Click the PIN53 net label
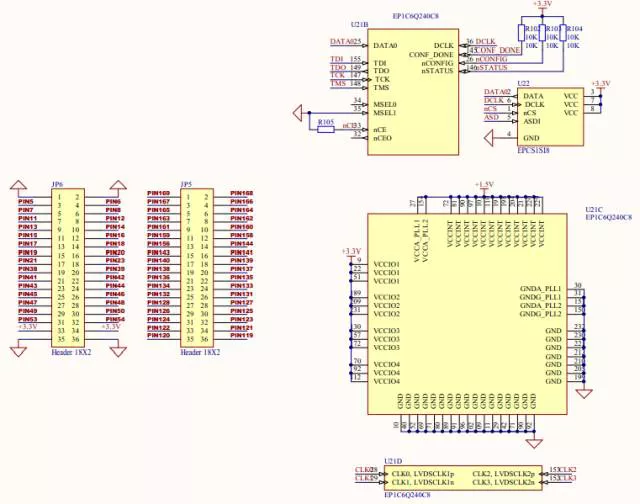 pyautogui.click(x=26, y=319)
